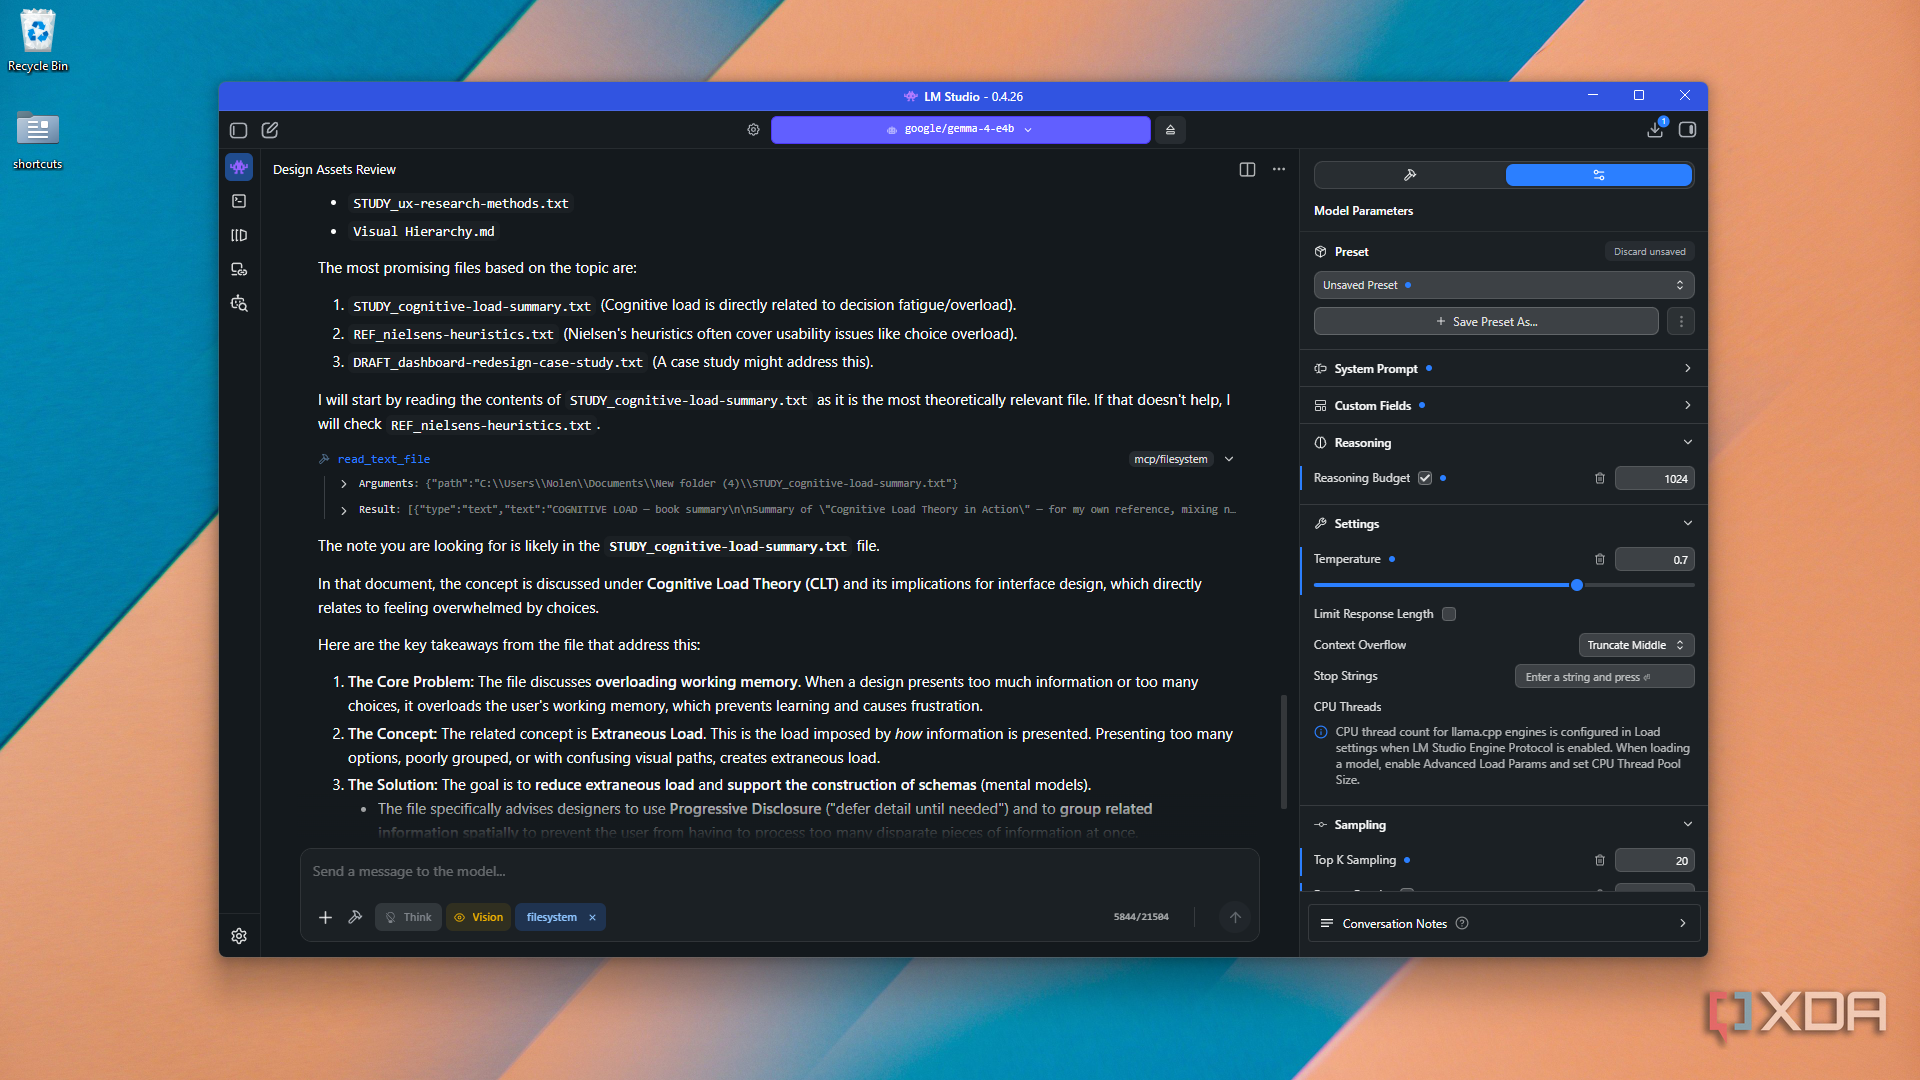Click the Stop Strings input field
This screenshot has height=1080, width=1920.
coord(1604,676)
